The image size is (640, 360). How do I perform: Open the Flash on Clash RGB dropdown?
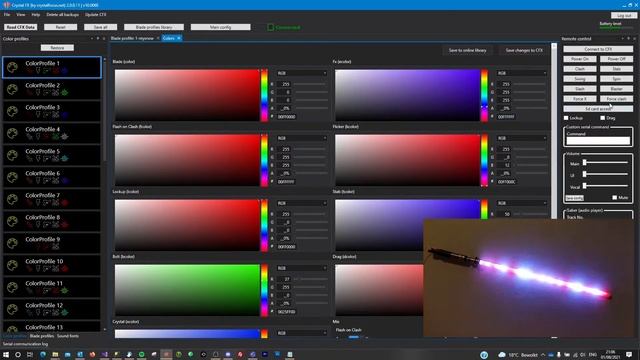302,138
